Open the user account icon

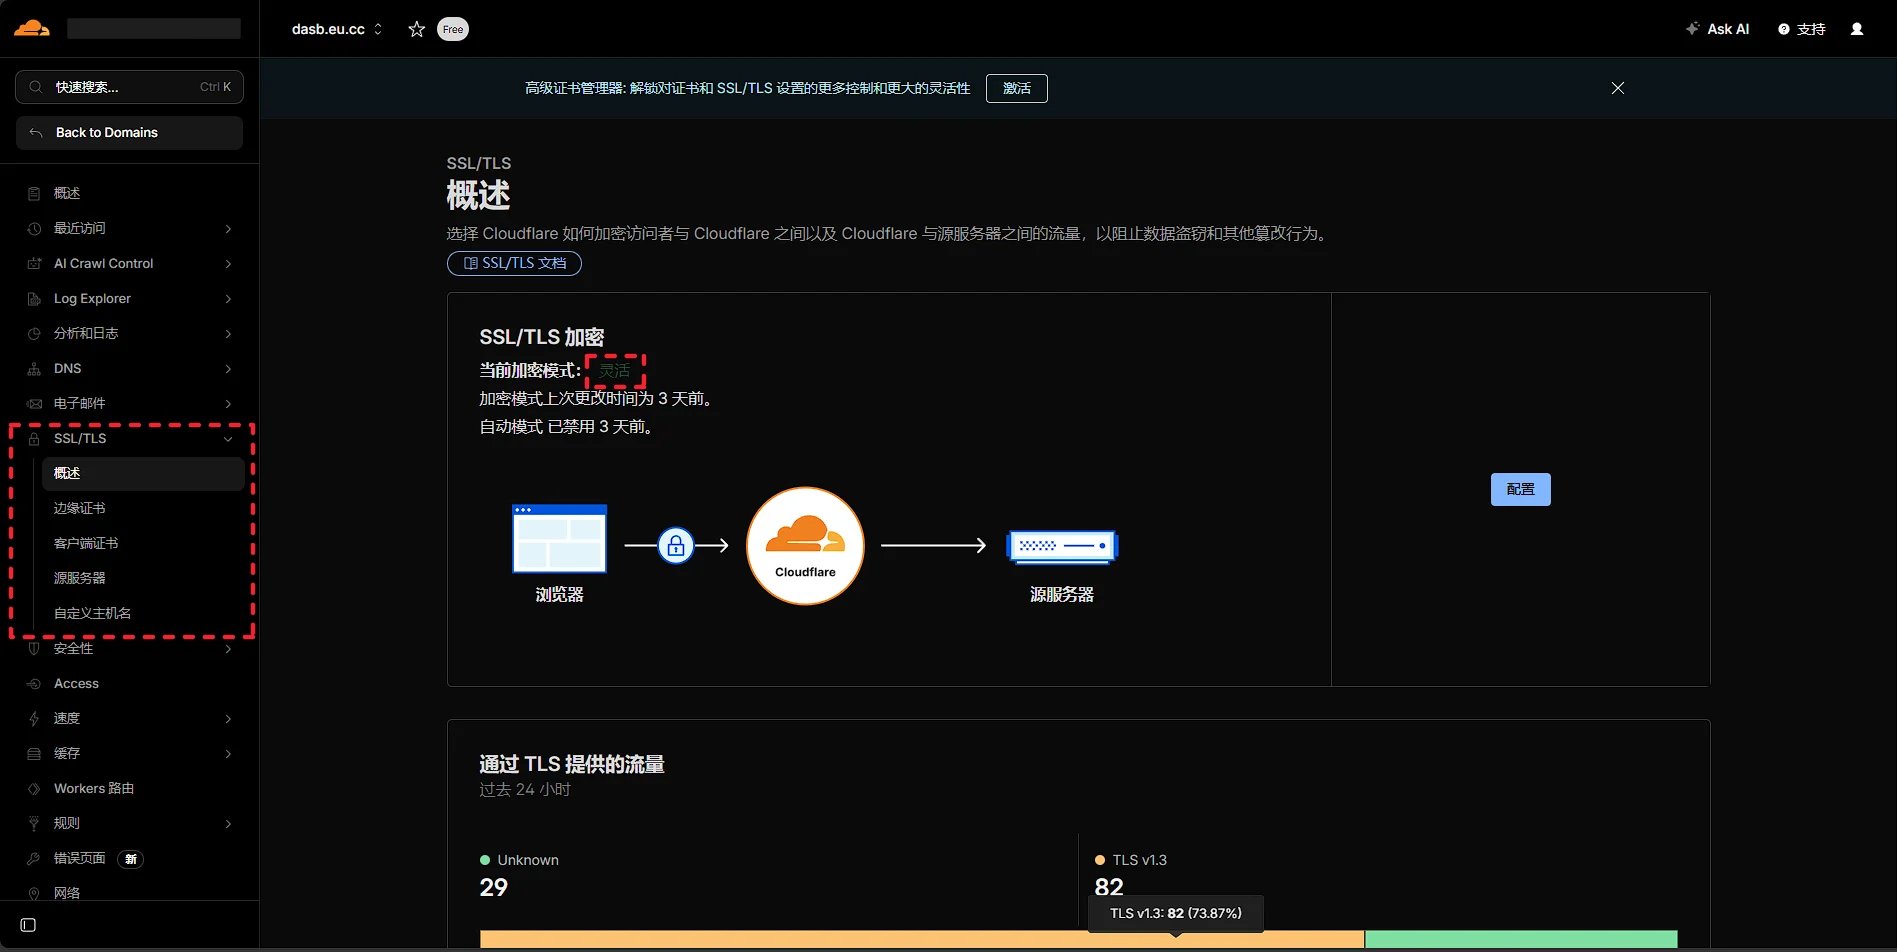1857,29
